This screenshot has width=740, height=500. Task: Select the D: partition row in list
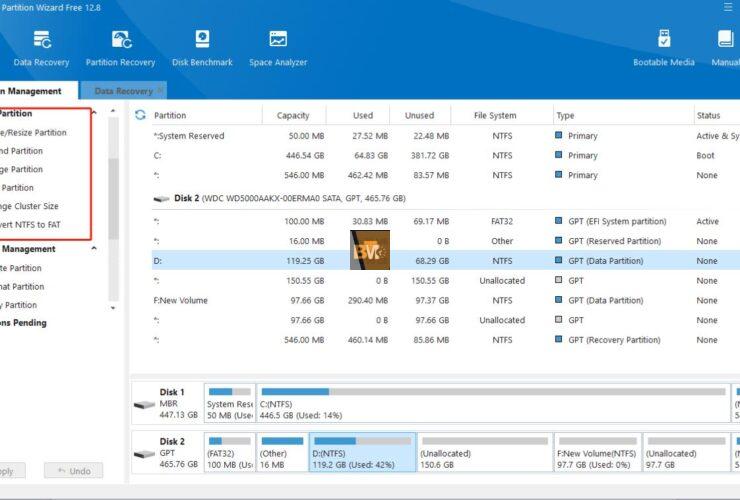(x=400, y=261)
